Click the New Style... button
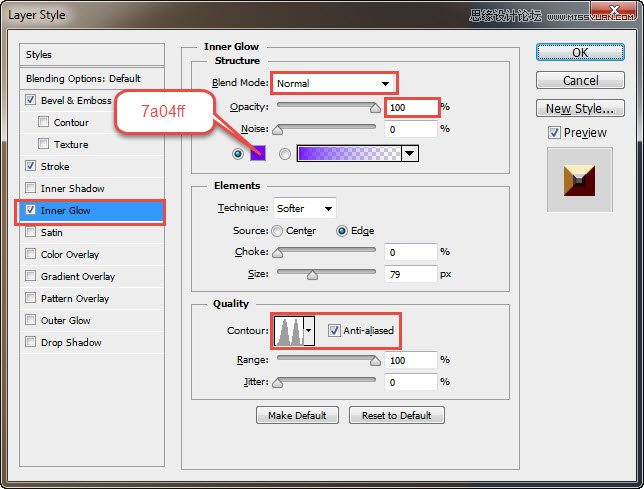 [580, 108]
